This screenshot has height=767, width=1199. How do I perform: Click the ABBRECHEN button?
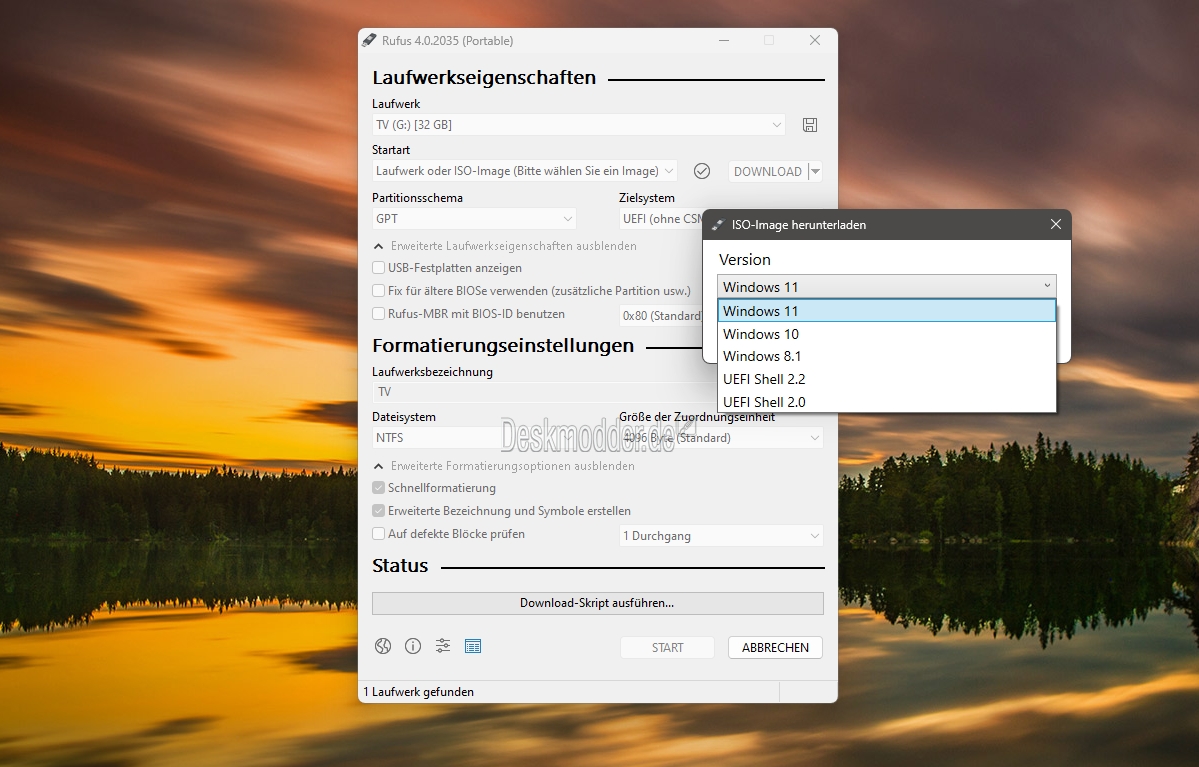[x=775, y=648]
